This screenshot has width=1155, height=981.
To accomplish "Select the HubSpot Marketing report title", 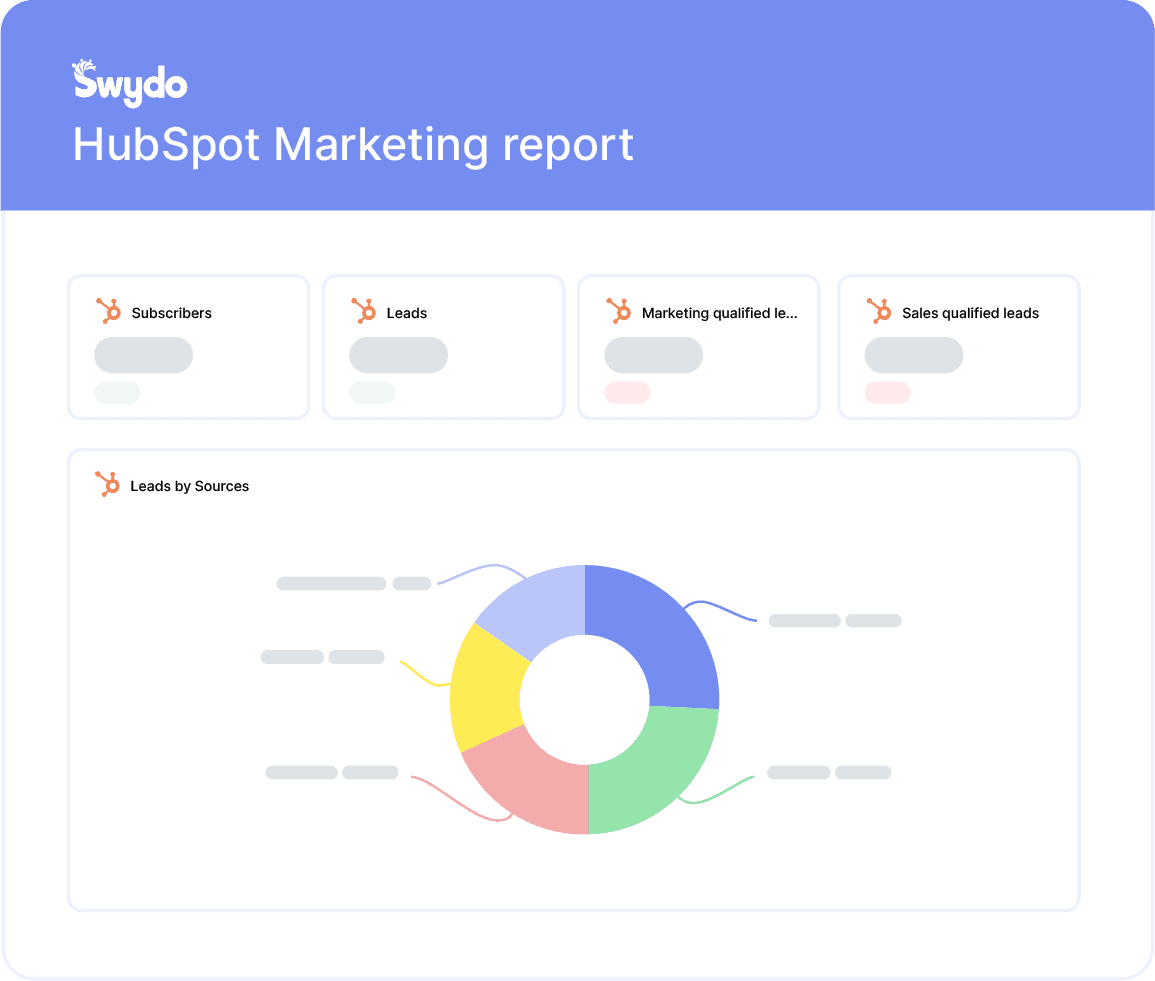I will [x=353, y=144].
